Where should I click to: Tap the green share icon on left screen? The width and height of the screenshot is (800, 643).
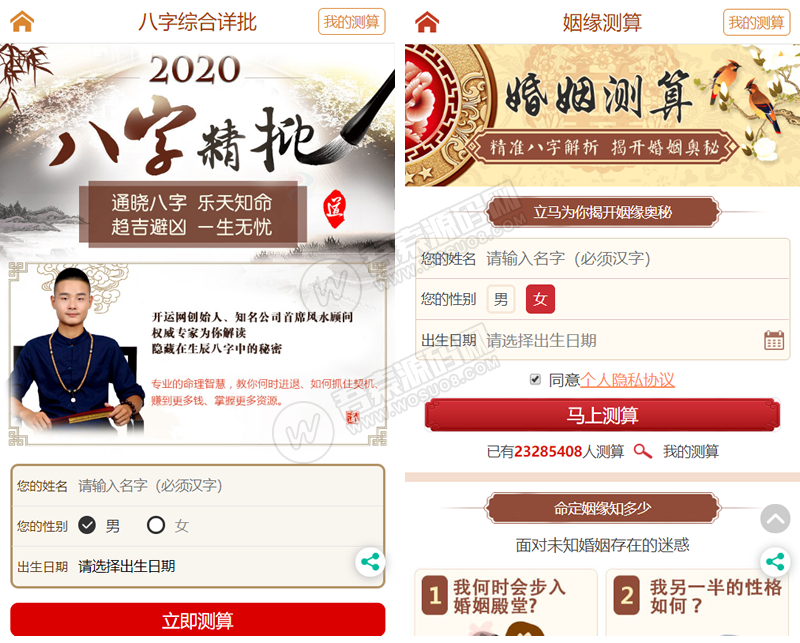click(x=370, y=562)
